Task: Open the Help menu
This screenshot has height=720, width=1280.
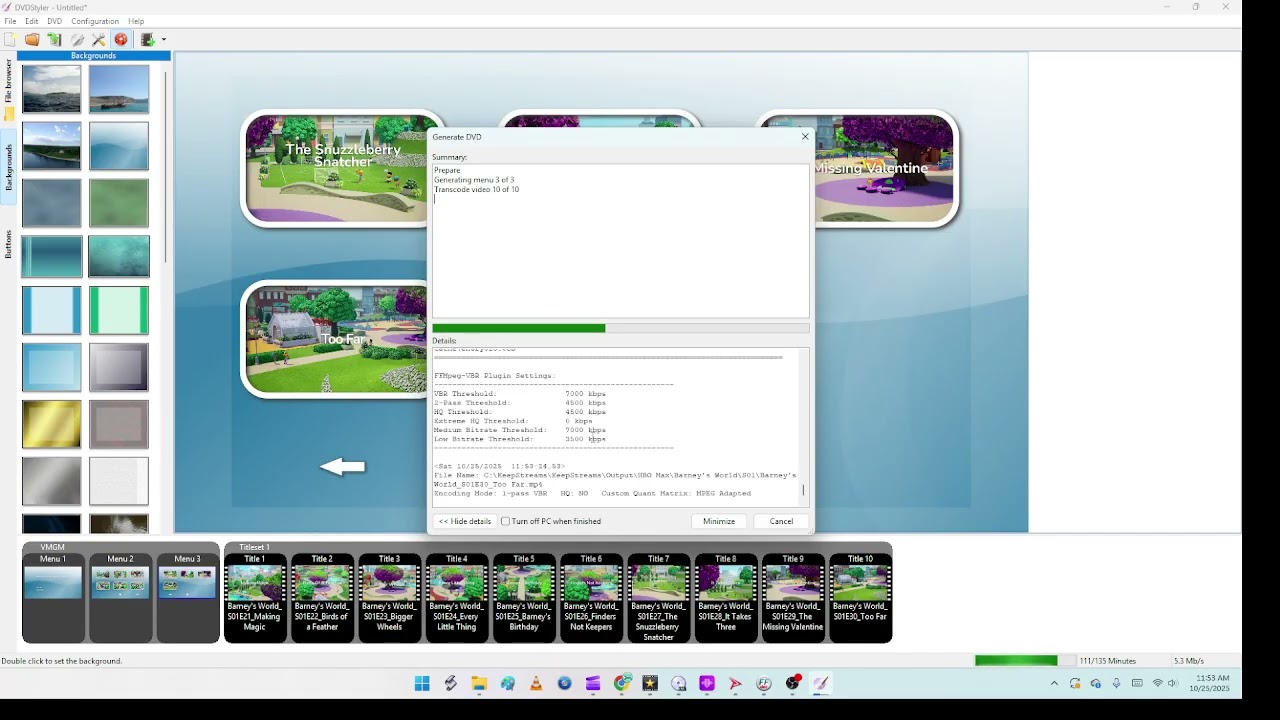Action: coord(136,21)
